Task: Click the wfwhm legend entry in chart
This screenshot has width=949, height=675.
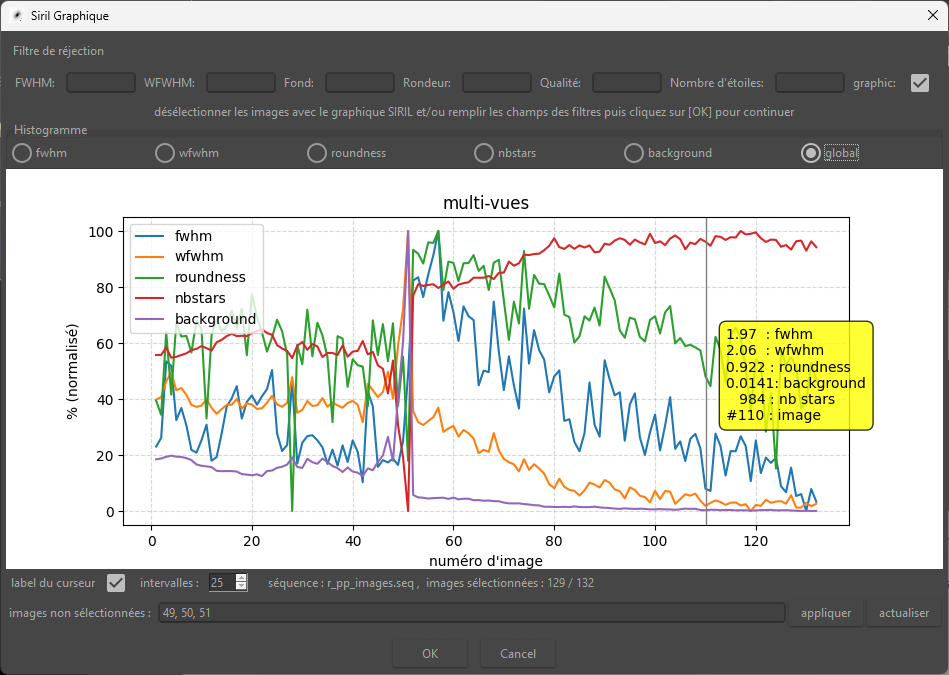Action: 179,256
